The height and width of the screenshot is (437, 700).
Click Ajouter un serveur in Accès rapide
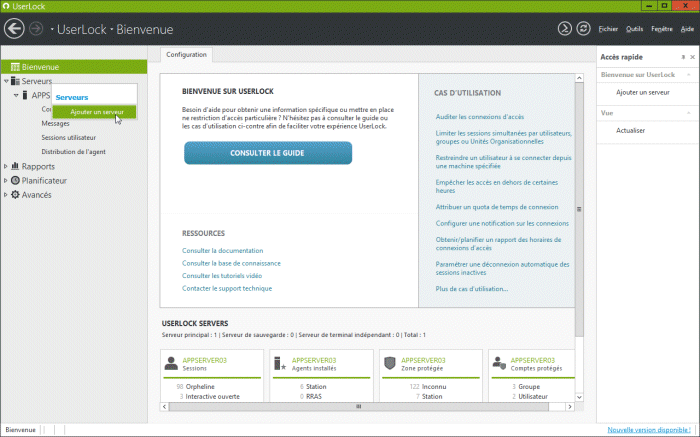coord(643,92)
